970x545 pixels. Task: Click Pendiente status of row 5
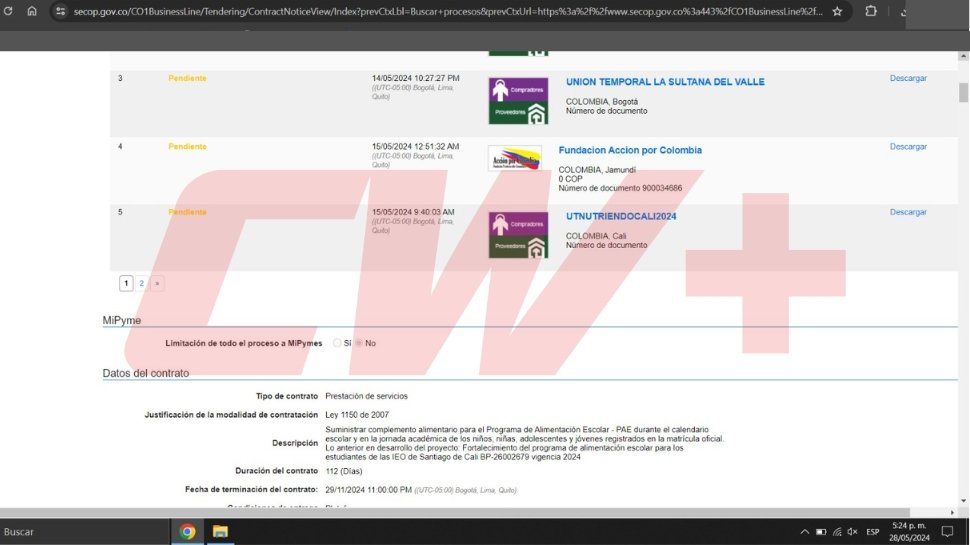point(187,212)
